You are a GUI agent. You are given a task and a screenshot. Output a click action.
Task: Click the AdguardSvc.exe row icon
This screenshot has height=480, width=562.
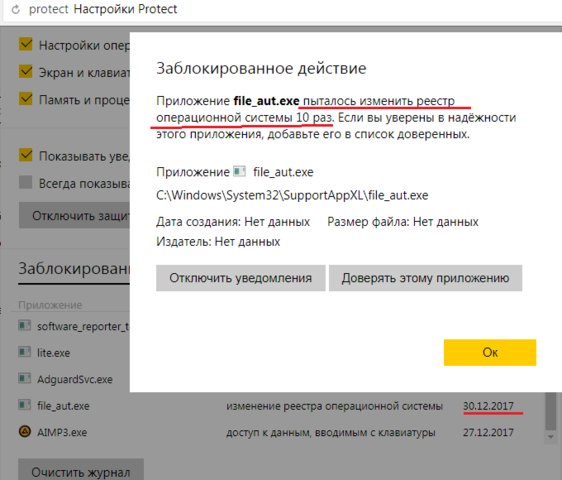(x=24, y=379)
